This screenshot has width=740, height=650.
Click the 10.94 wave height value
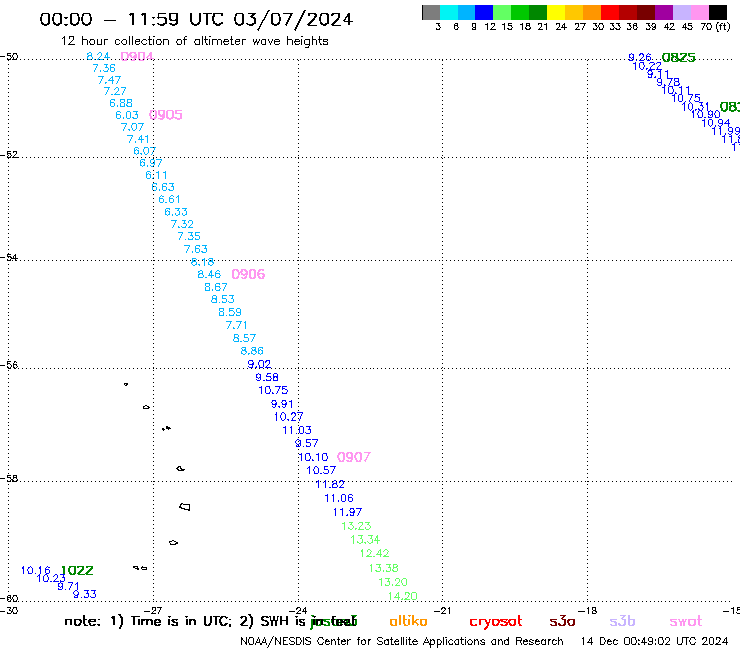716,123
